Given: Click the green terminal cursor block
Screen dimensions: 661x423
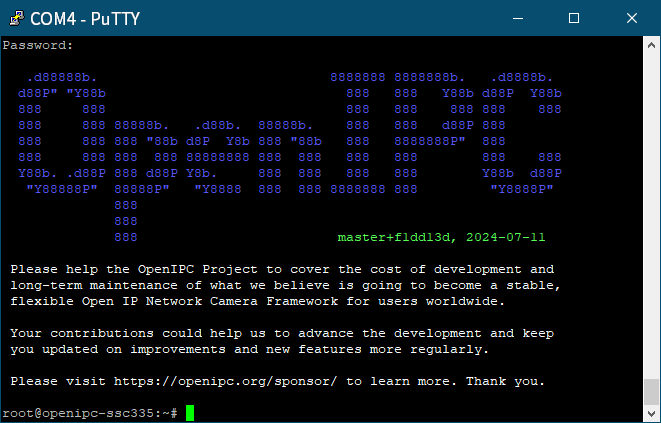Looking at the screenshot, I should [190, 413].
